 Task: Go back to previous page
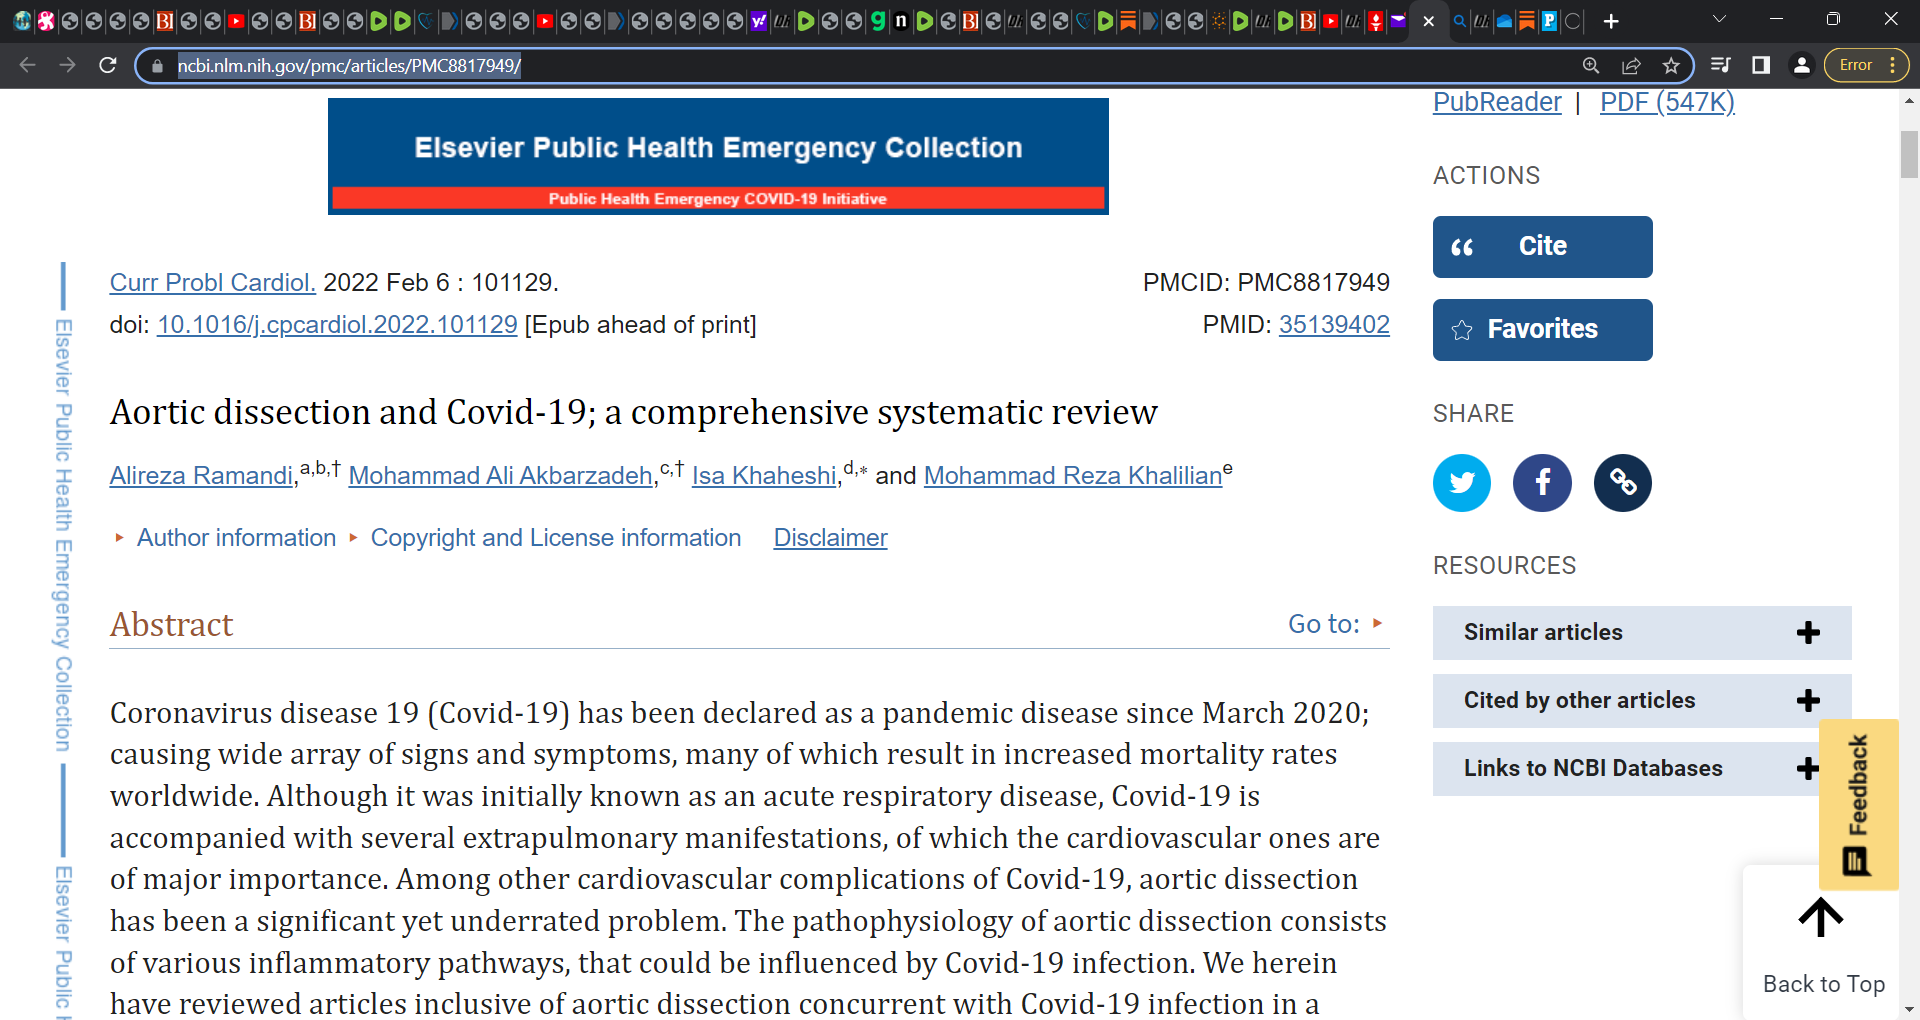(x=27, y=65)
